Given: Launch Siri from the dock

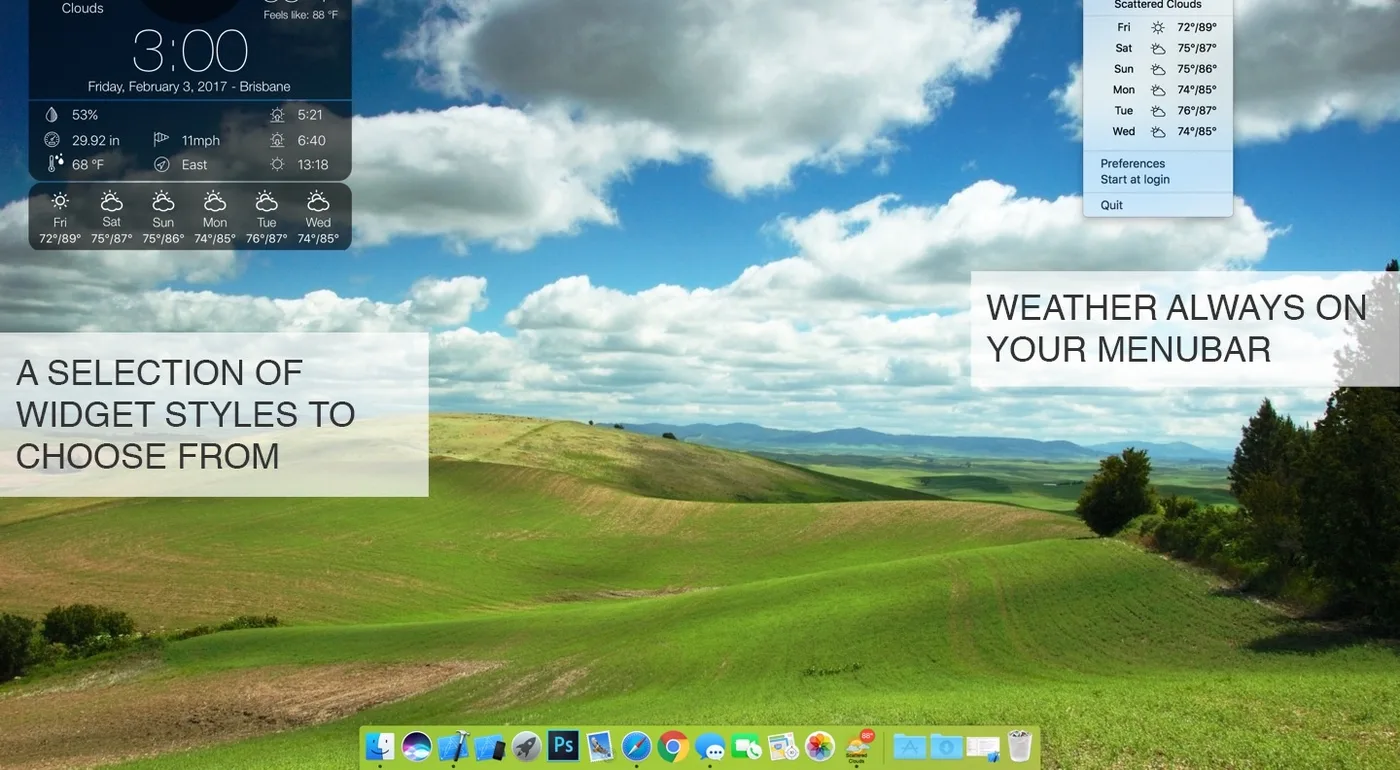Looking at the screenshot, I should [417, 746].
